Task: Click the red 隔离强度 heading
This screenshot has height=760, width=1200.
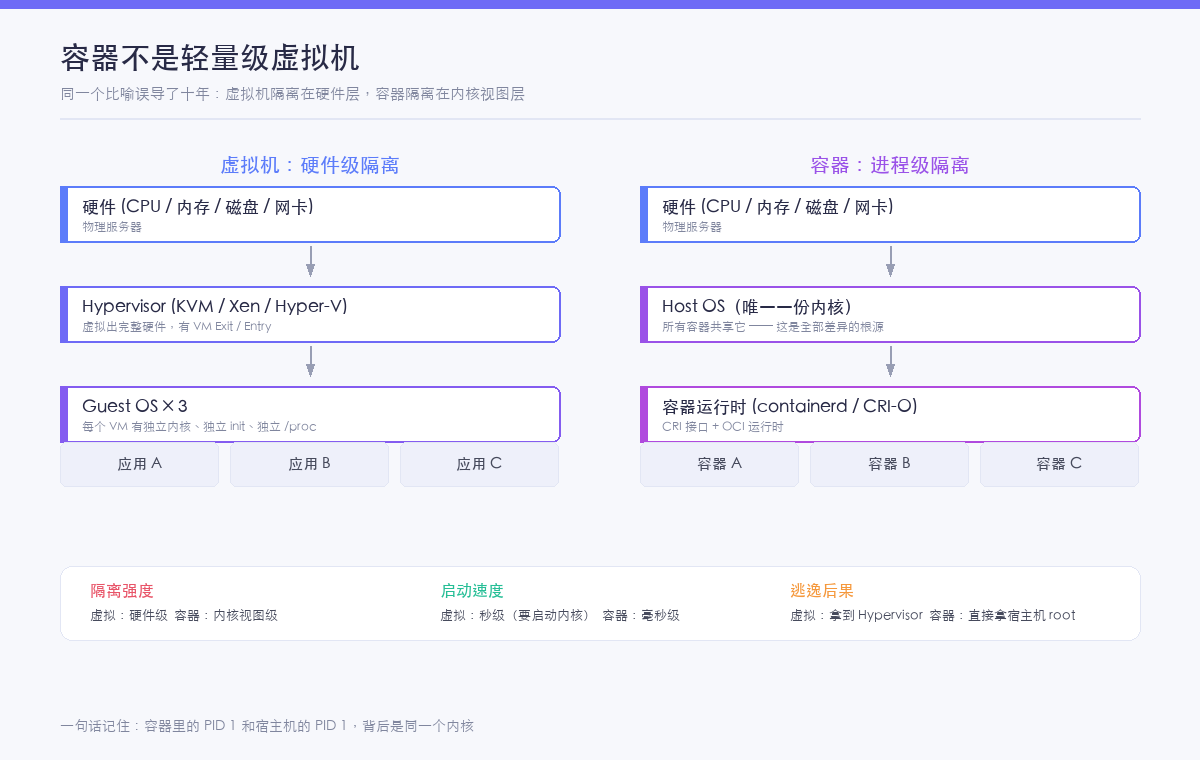Action: click(x=122, y=591)
